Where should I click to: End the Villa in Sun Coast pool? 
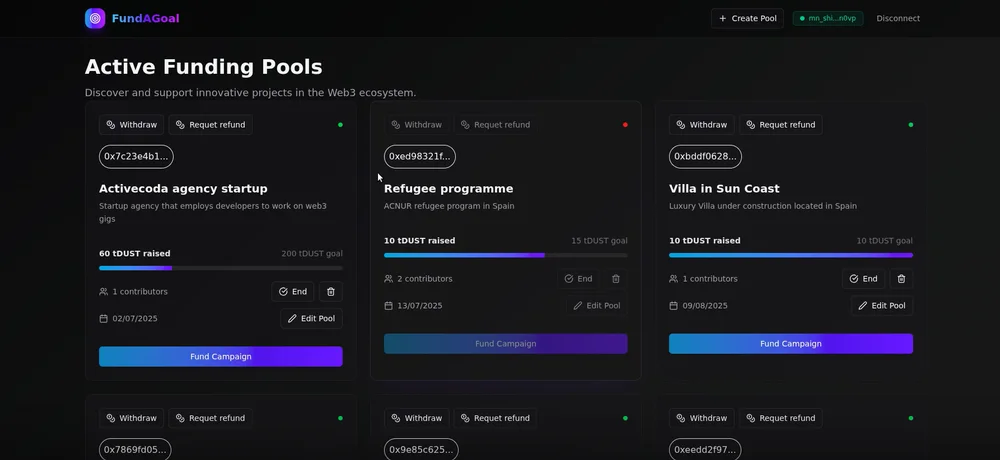[864, 279]
